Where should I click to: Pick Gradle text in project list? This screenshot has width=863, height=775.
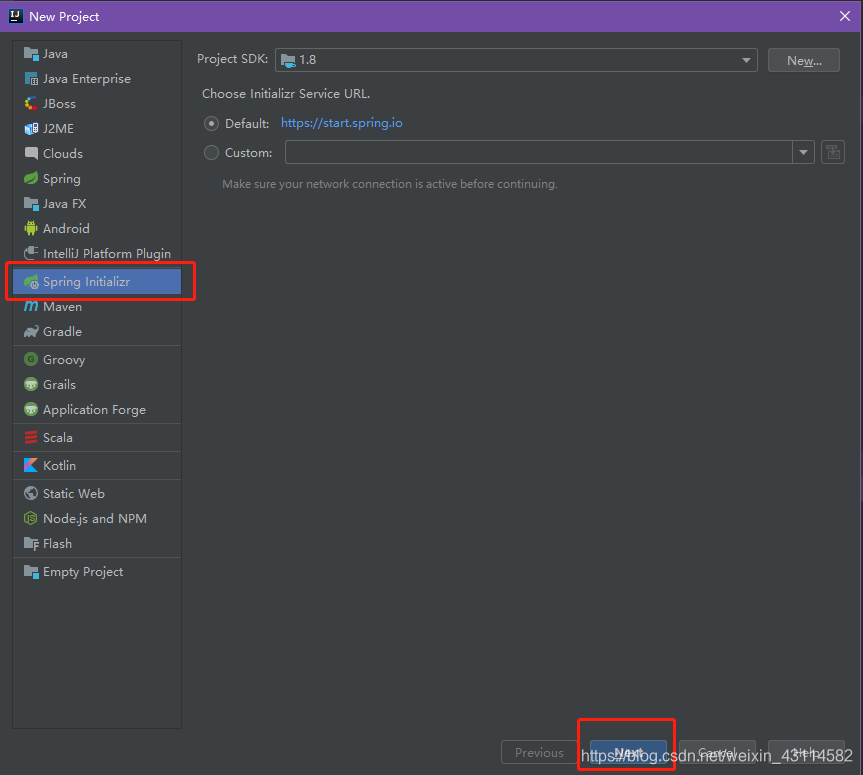(x=62, y=331)
